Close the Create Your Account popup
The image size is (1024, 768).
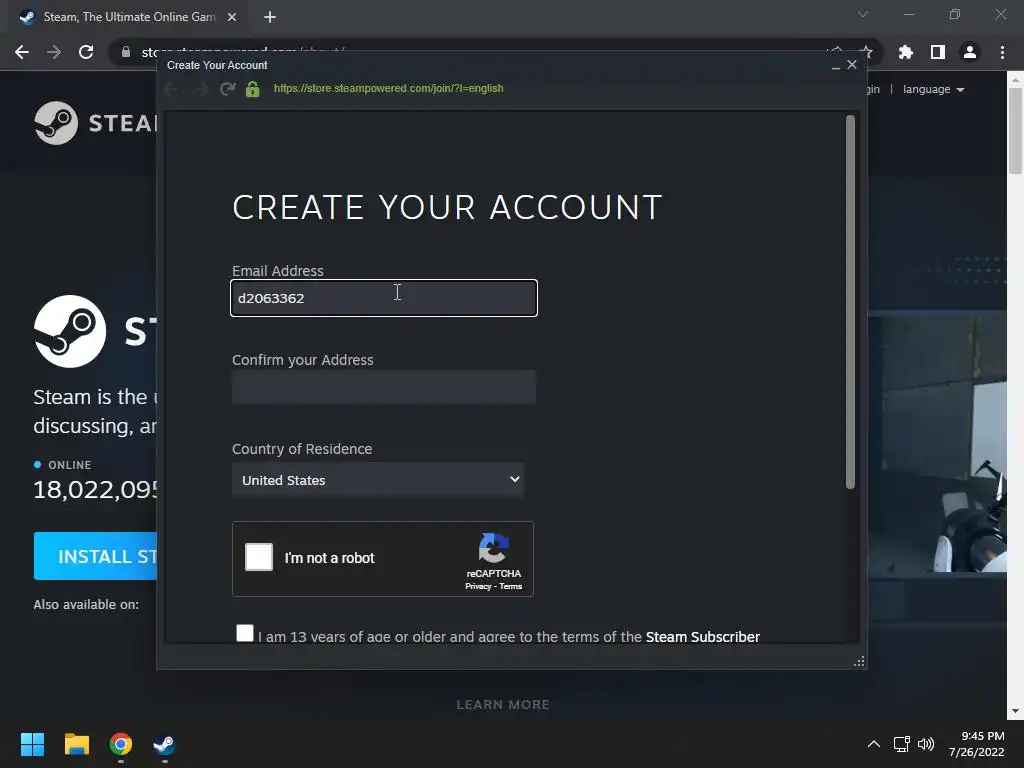pyautogui.click(x=852, y=65)
